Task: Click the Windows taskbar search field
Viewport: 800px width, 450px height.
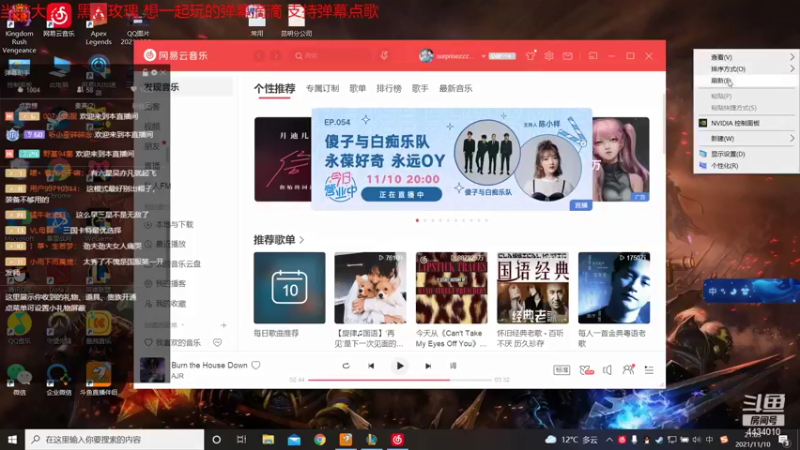Action: pos(114,439)
